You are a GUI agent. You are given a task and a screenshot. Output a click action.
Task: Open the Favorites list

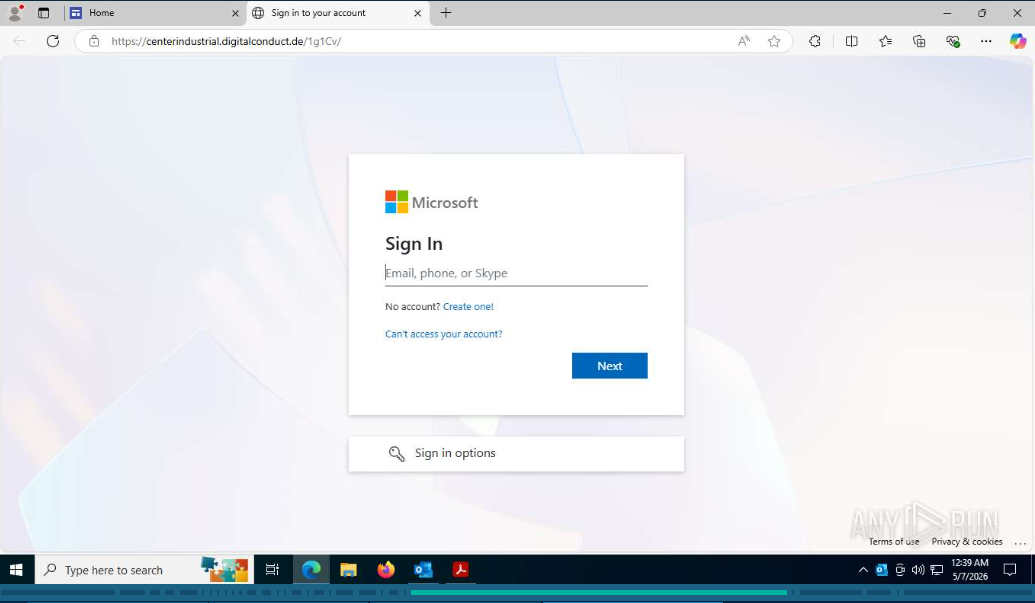885,41
